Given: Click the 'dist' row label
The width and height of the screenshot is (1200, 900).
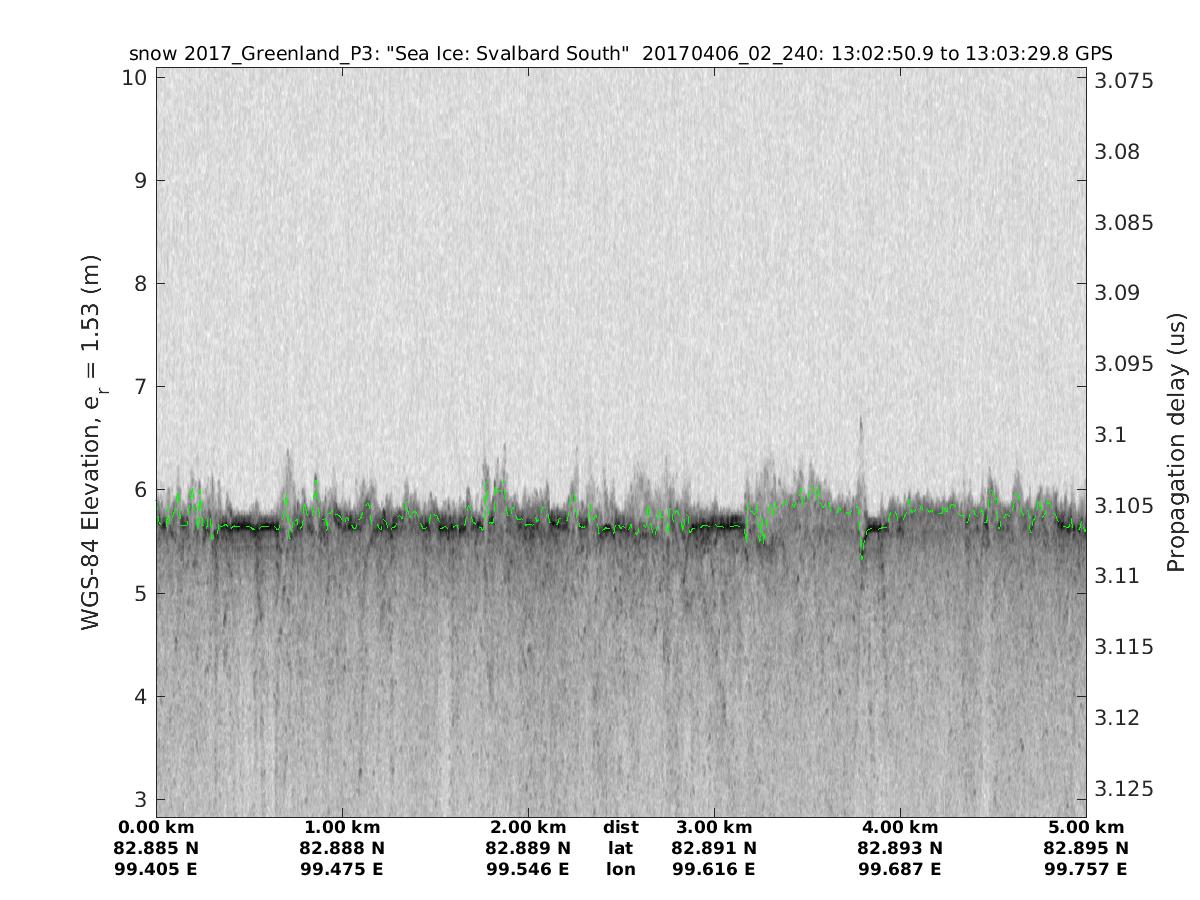Looking at the screenshot, I should 621,827.
